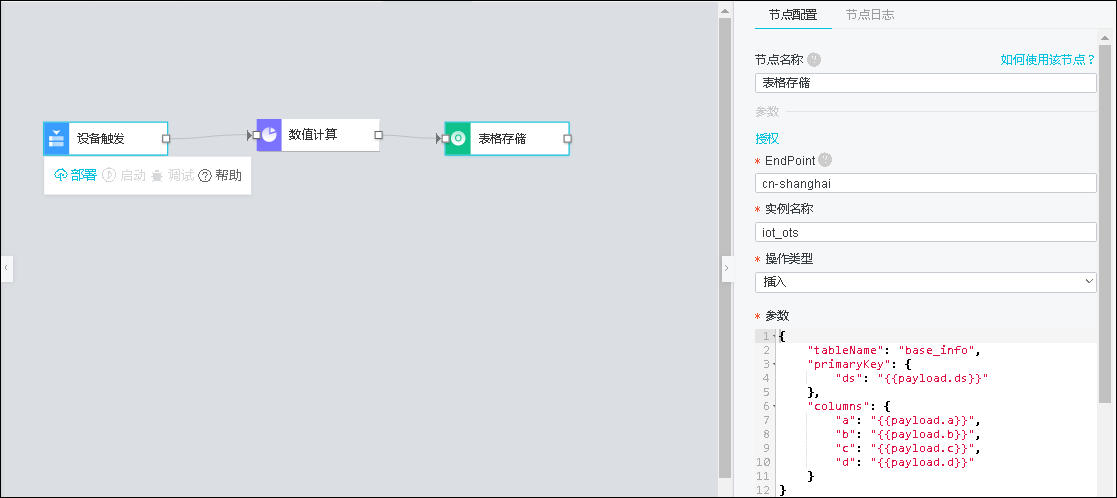Click the EndPoint input with cn-shanghai

click(x=925, y=183)
